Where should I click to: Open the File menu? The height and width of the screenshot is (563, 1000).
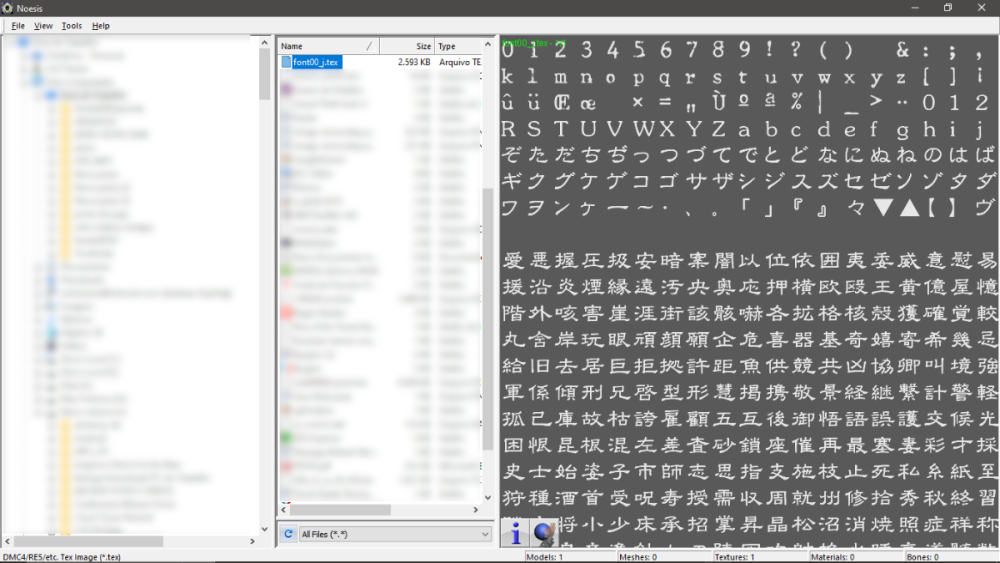pyautogui.click(x=18, y=25)
